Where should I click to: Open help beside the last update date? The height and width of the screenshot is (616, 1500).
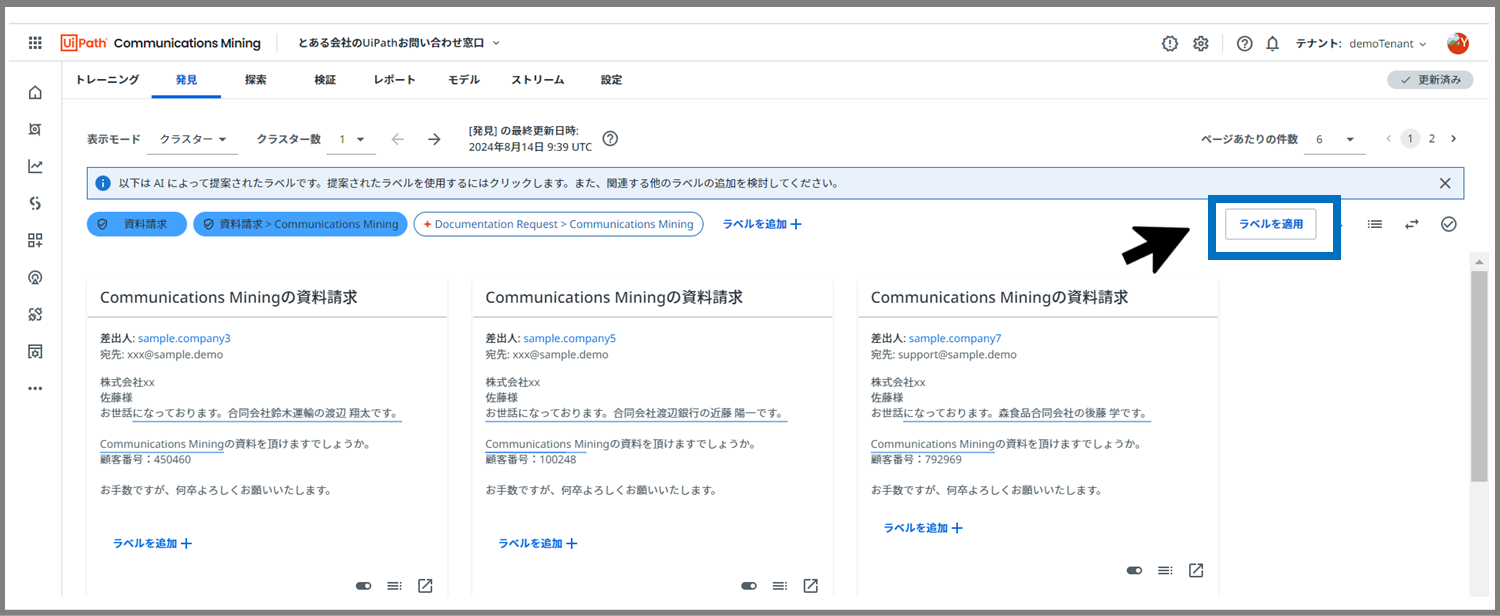point(610,139)
